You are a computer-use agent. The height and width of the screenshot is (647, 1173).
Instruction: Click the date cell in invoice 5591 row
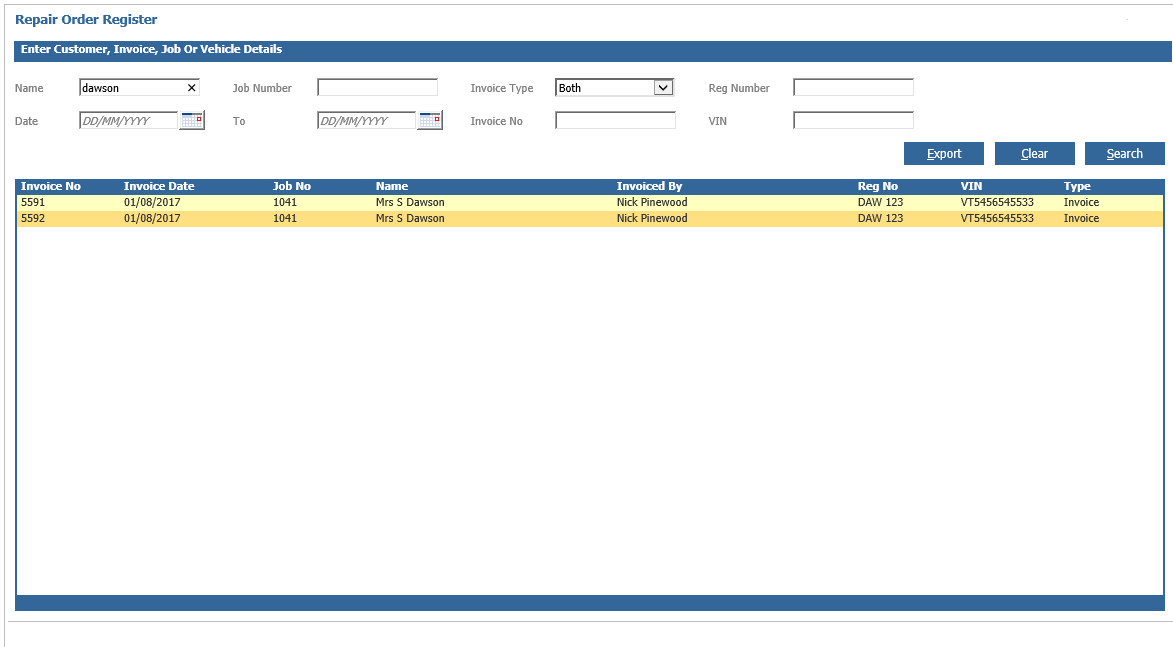click(x=152, y=202)
